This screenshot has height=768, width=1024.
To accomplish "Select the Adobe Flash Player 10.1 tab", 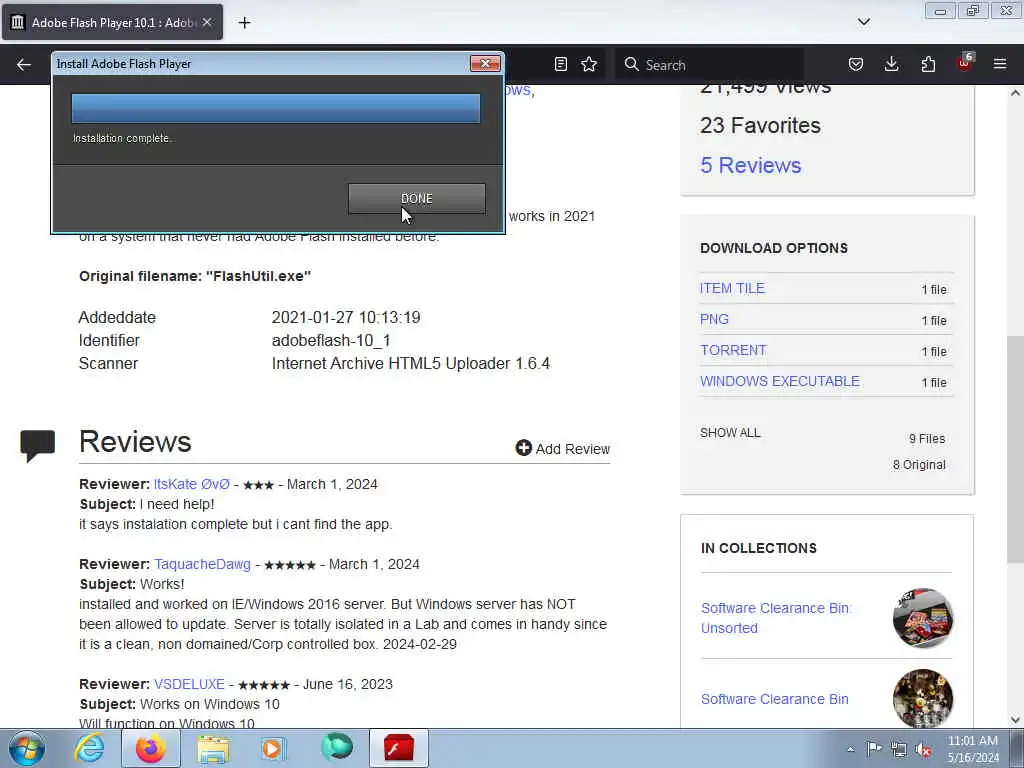I will (x=112, y=22).
